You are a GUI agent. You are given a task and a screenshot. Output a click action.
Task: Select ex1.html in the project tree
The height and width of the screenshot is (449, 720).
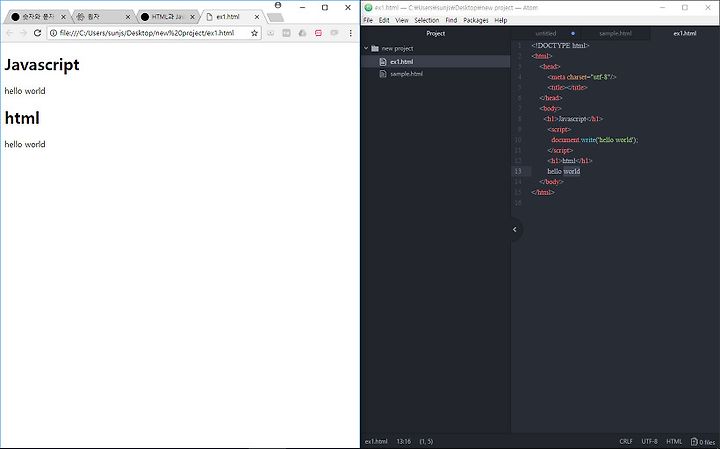(x=436, y=62)
